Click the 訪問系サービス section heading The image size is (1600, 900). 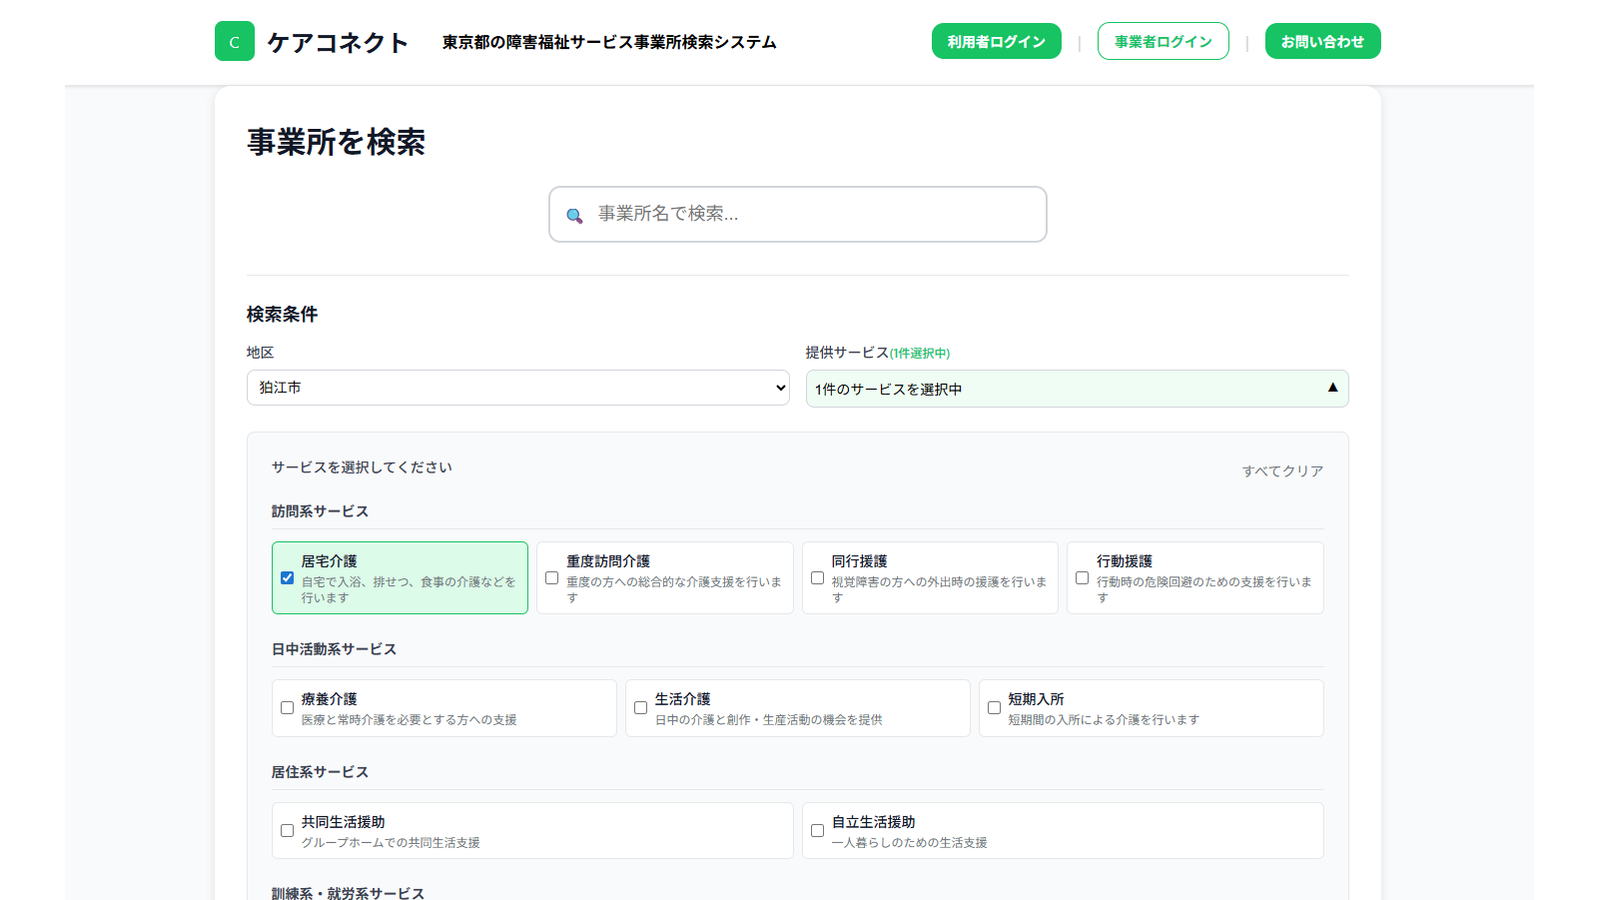(320, 511)
